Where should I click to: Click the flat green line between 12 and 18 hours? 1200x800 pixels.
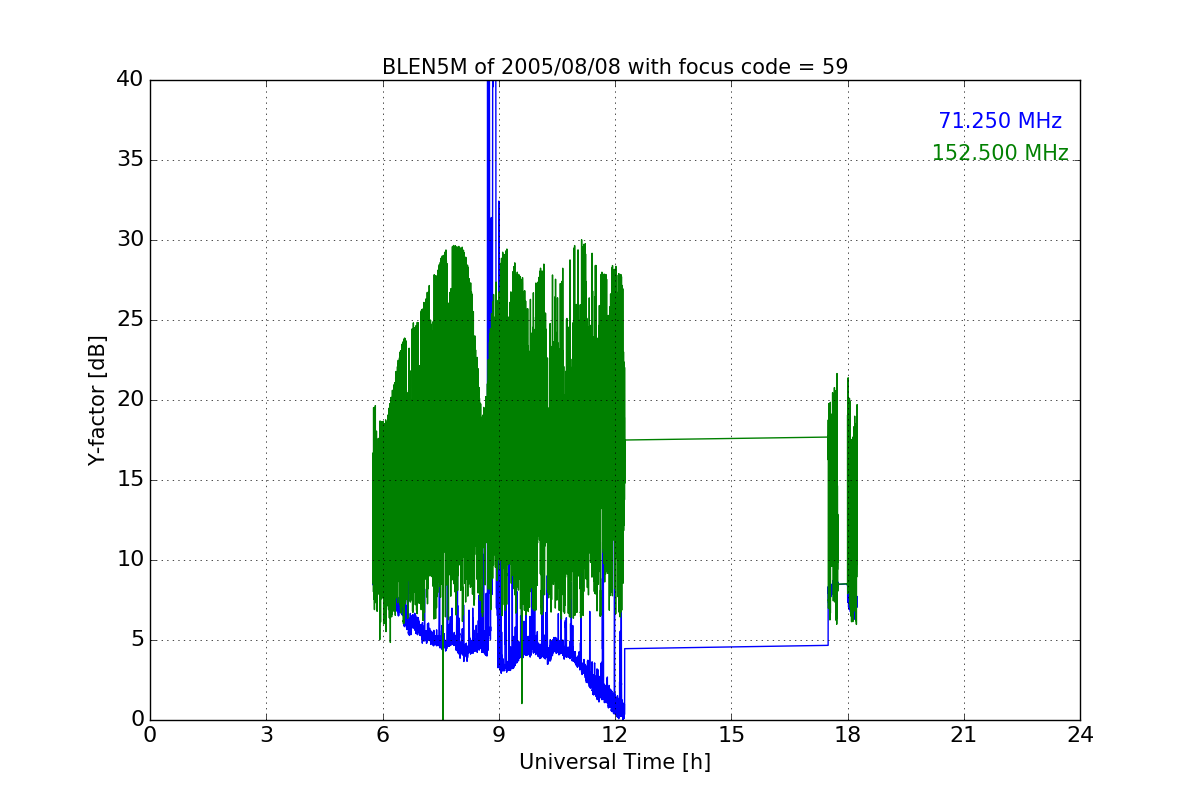click(727, 438)
